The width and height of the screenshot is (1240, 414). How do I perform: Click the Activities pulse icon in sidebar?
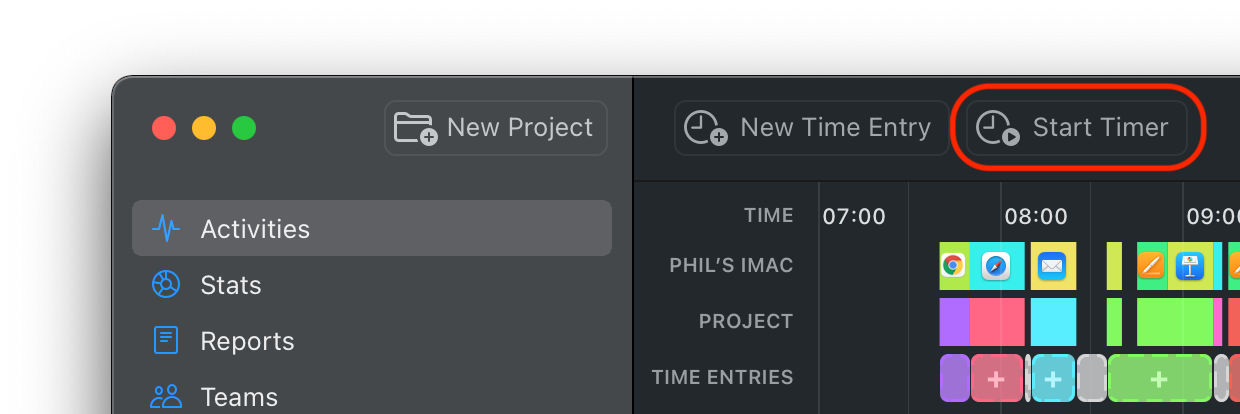(x=165, y=229)
